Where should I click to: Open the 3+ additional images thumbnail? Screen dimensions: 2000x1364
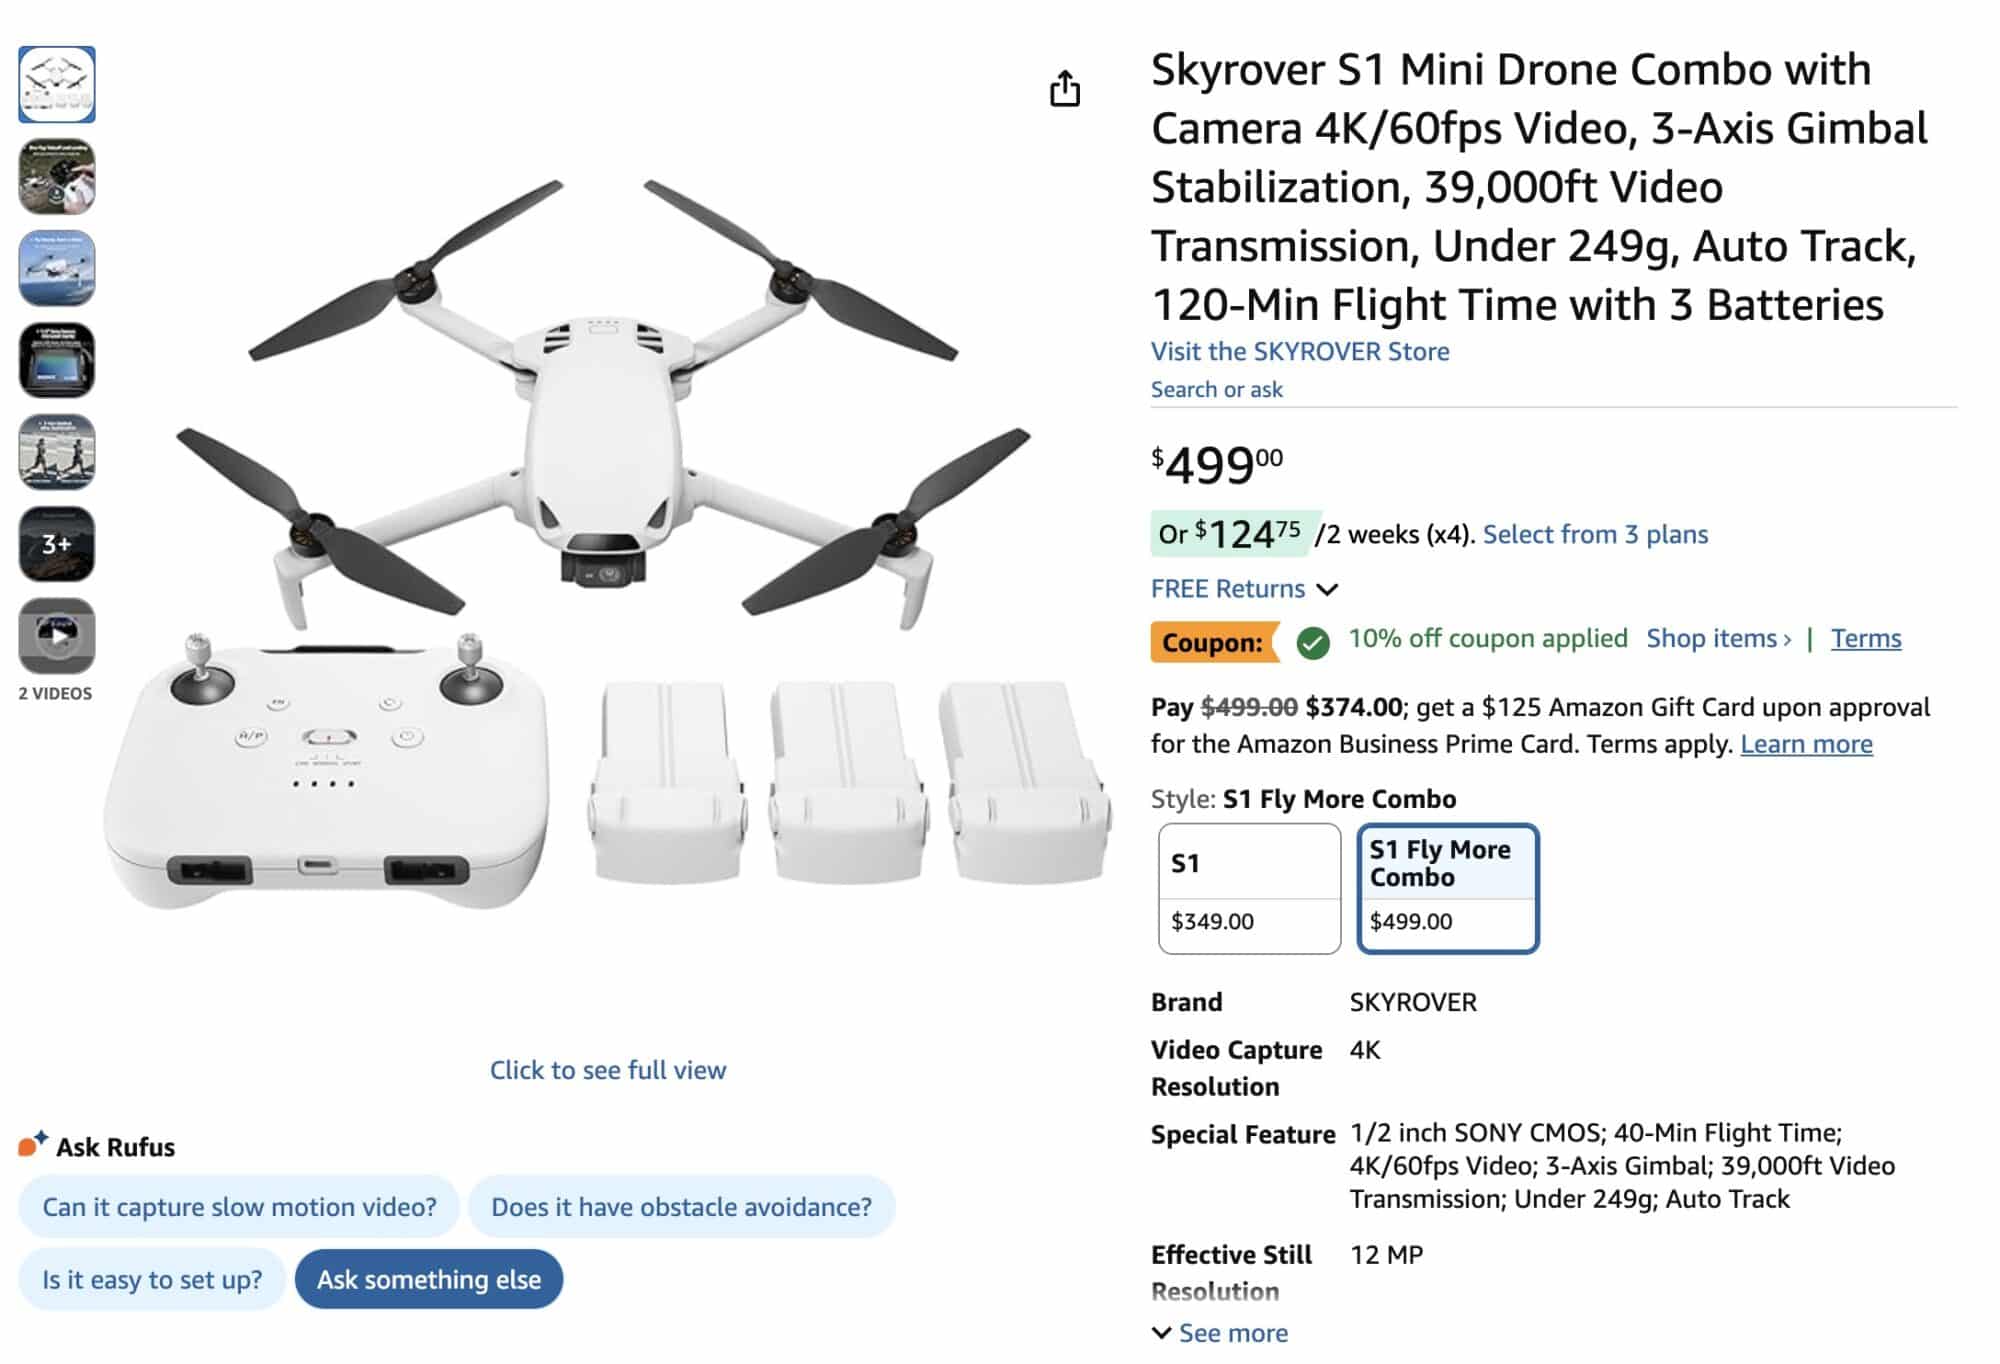tap(57, 545)
